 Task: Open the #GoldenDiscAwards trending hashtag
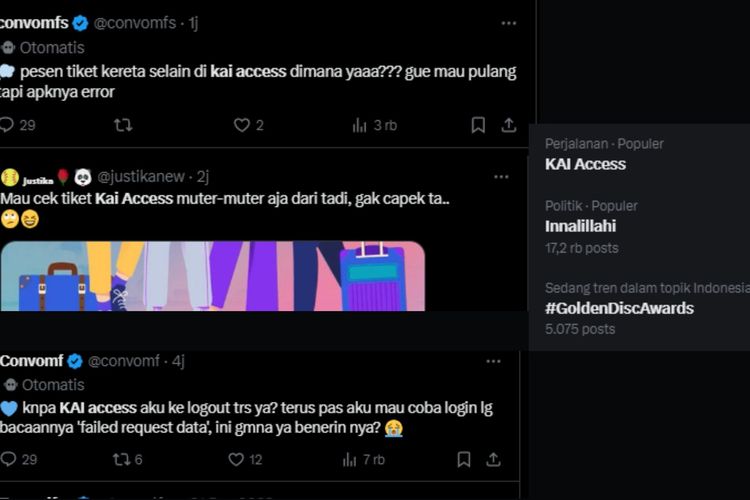point(619,308)
